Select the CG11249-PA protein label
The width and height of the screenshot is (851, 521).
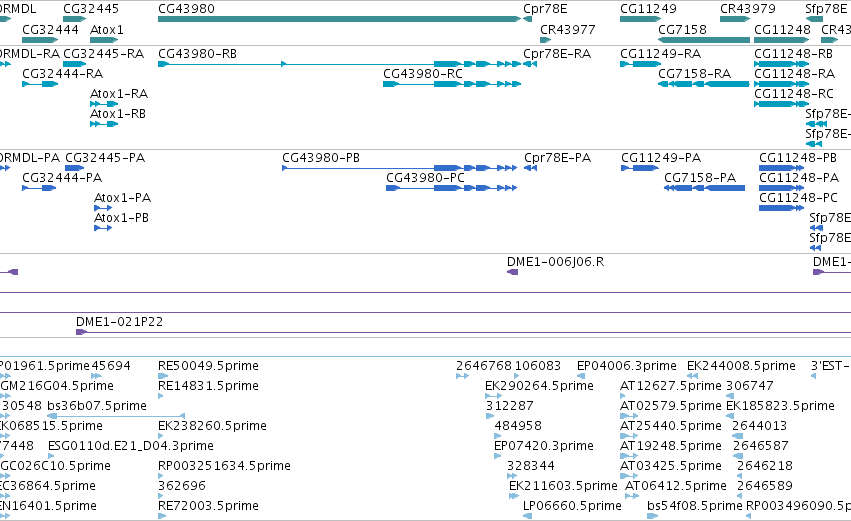click(661, 158)
